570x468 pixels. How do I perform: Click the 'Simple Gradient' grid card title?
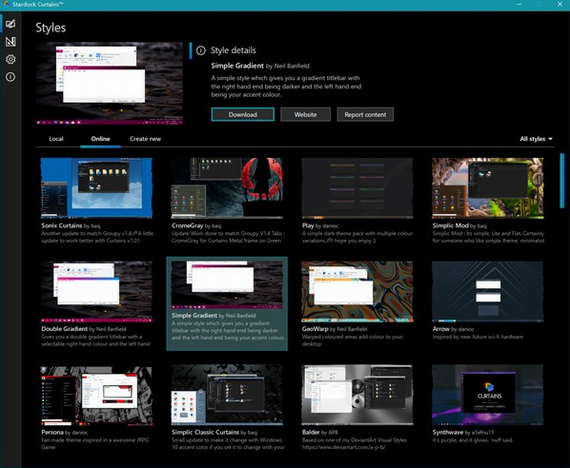click(x=194, y=316)
